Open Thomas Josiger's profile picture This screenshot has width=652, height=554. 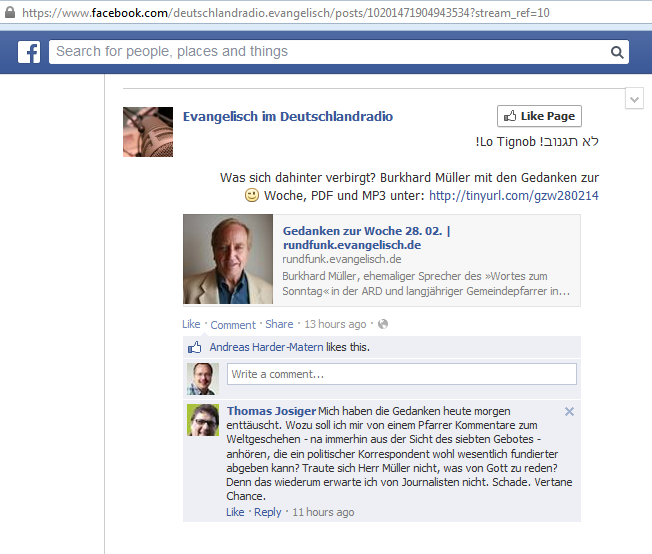[x=203, y=420]
